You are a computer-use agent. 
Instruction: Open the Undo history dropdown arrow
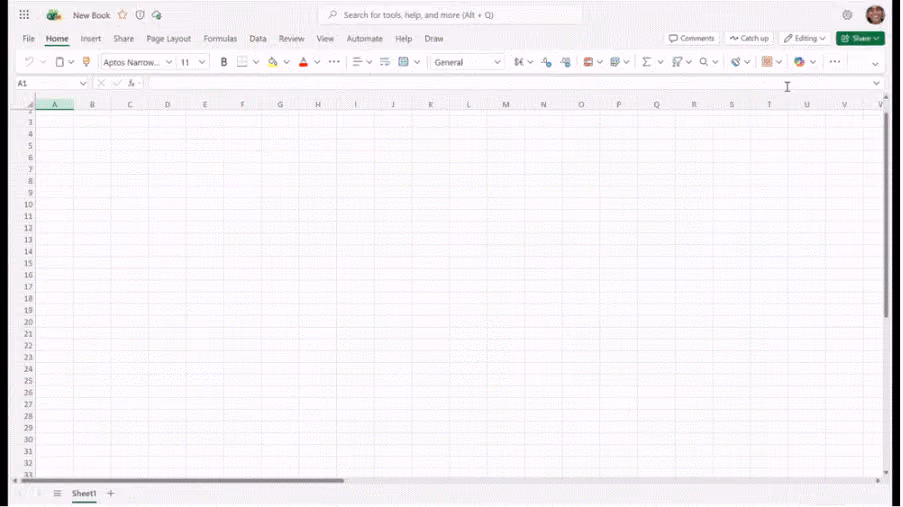(43, 62)
